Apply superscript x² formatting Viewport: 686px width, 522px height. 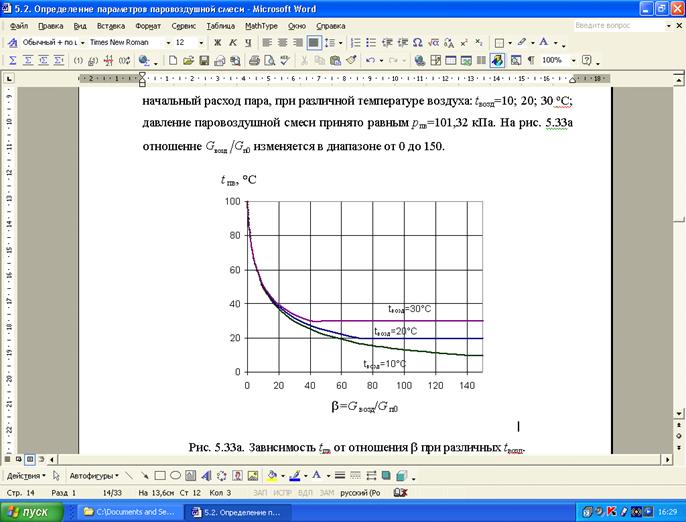click(x=464, y=42)
